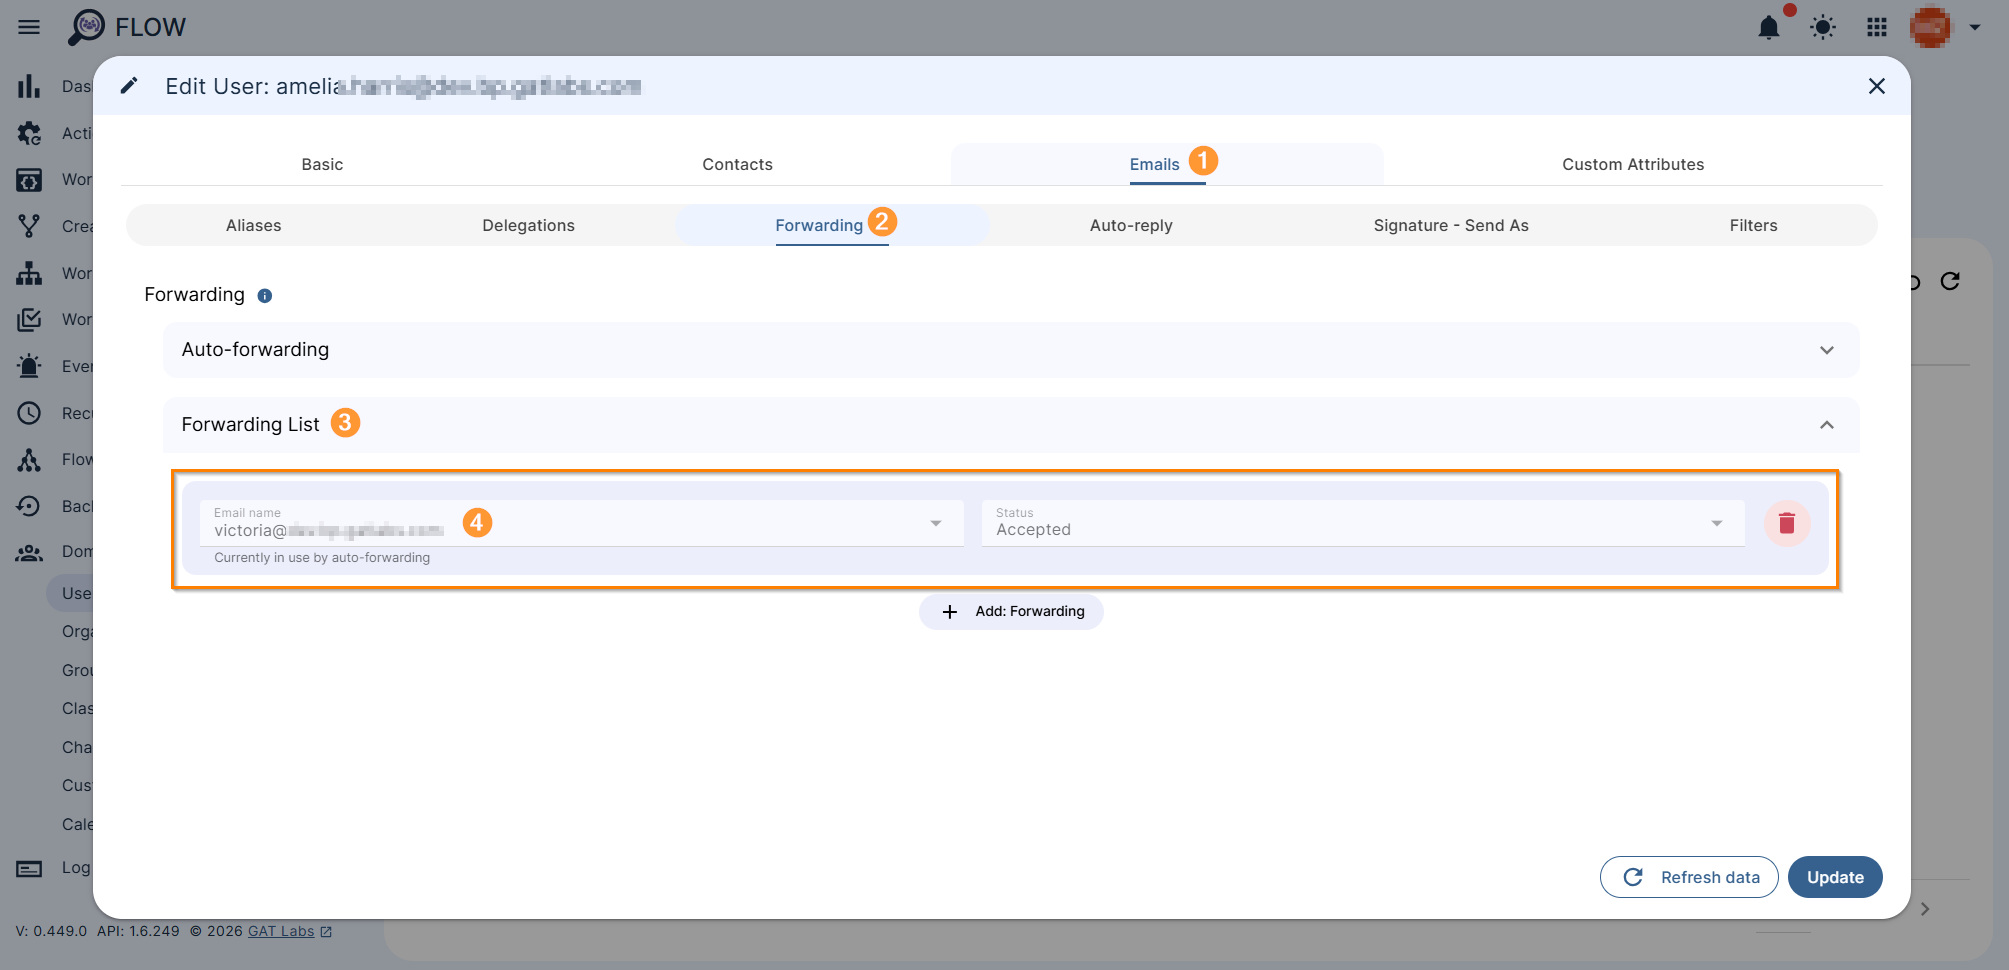Viewport: 2009px width, 970px height.
Task: Click the Domain people sidebar icon
Action: (x=29, y=552)
